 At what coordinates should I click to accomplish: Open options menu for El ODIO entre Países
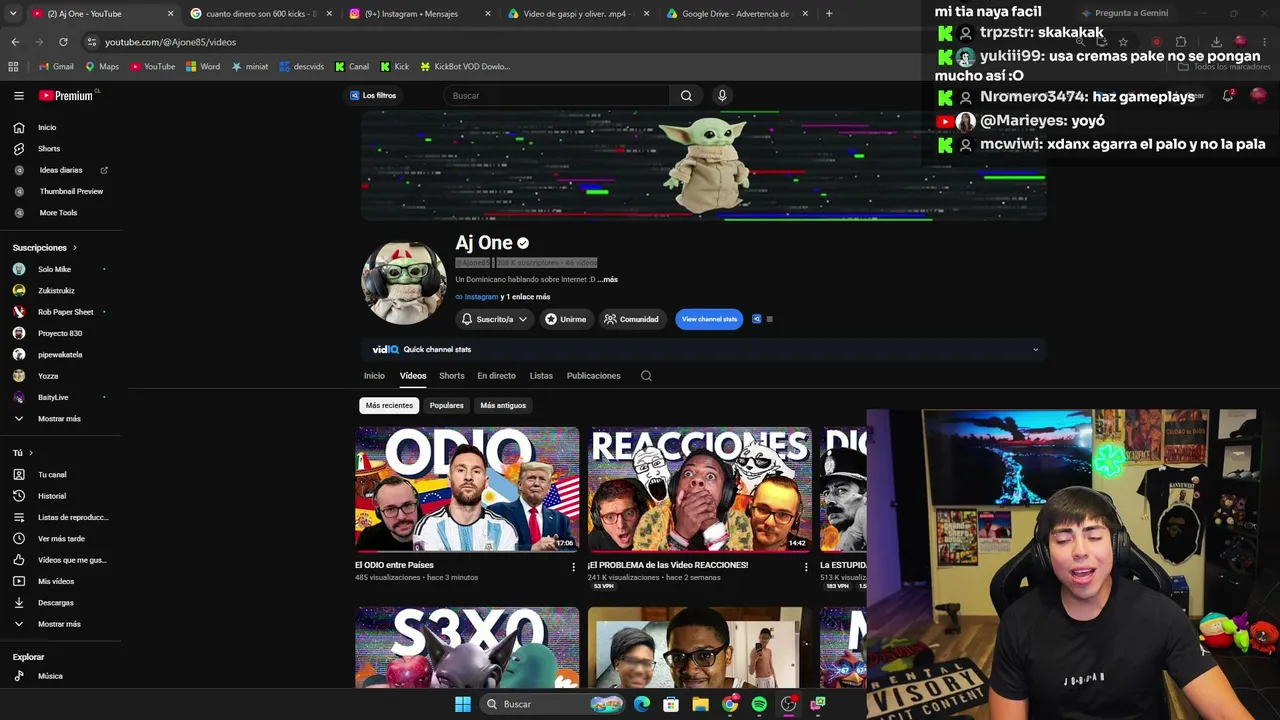point(573,567)
